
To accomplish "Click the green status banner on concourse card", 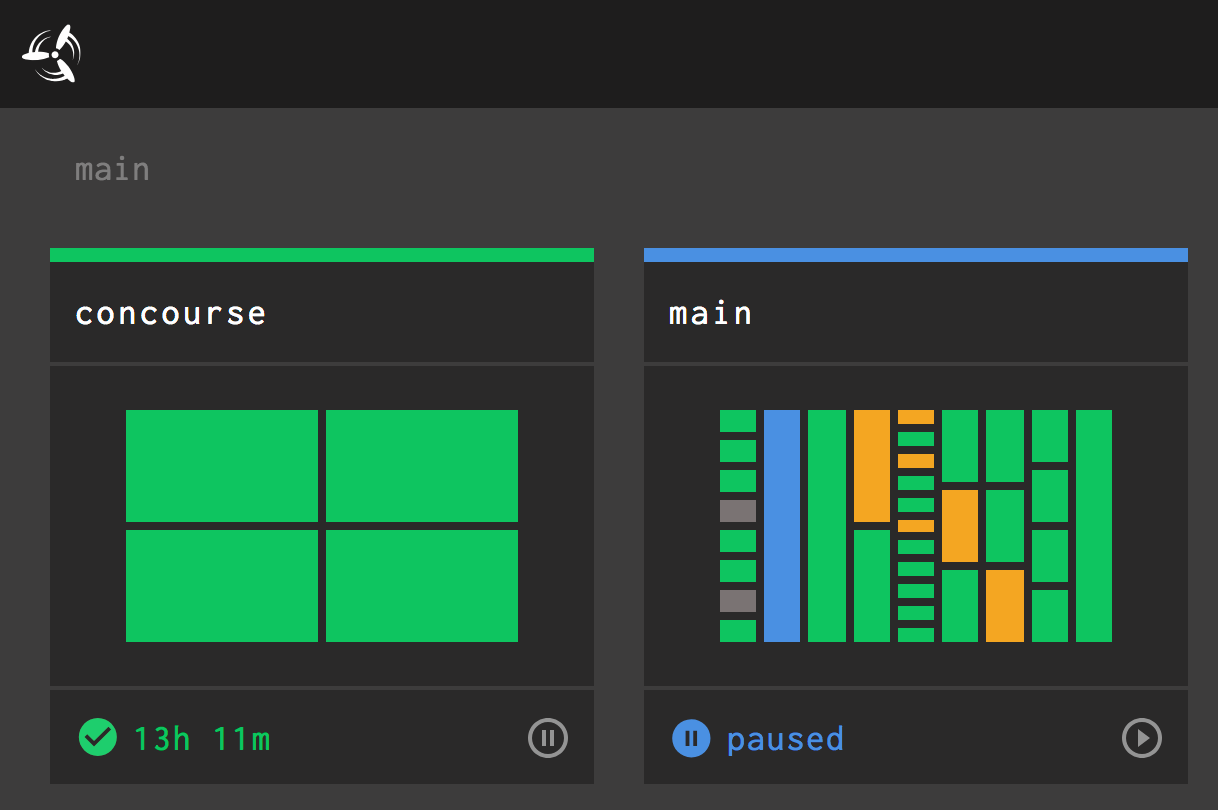I will [321, 255].
